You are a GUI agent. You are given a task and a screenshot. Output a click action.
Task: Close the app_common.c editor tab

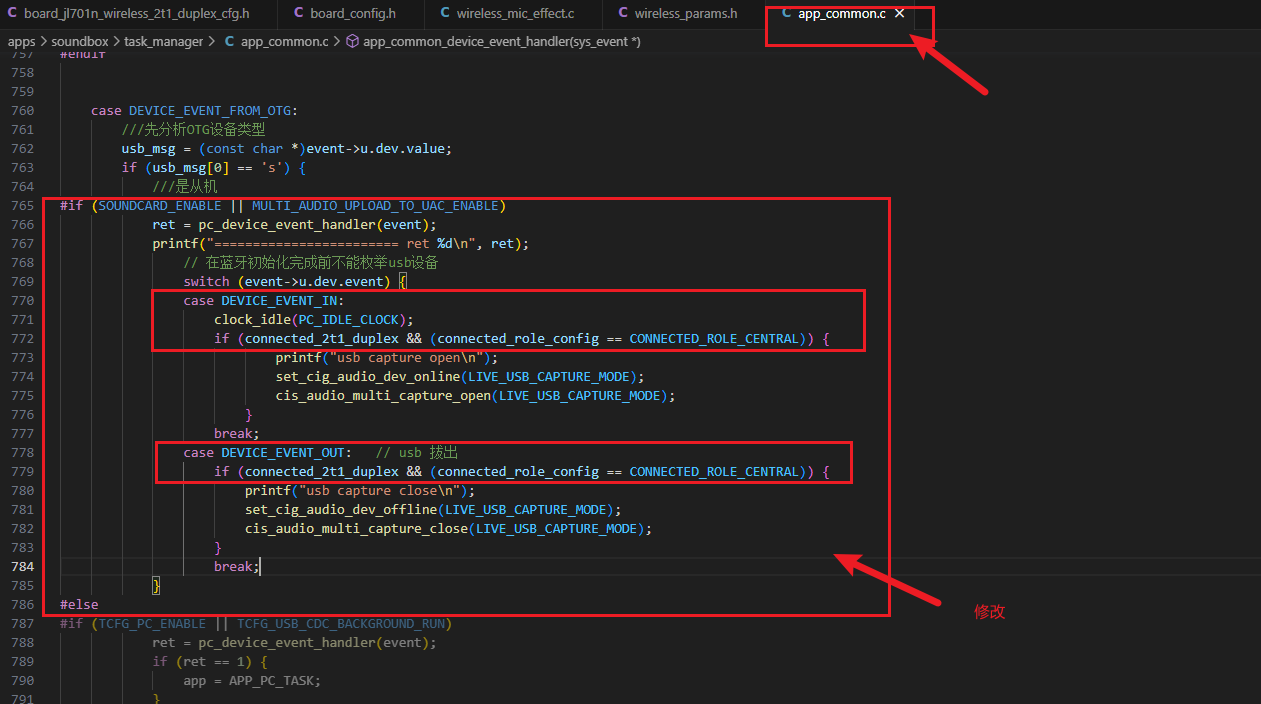pyautogui.click(x=900, y=14)
